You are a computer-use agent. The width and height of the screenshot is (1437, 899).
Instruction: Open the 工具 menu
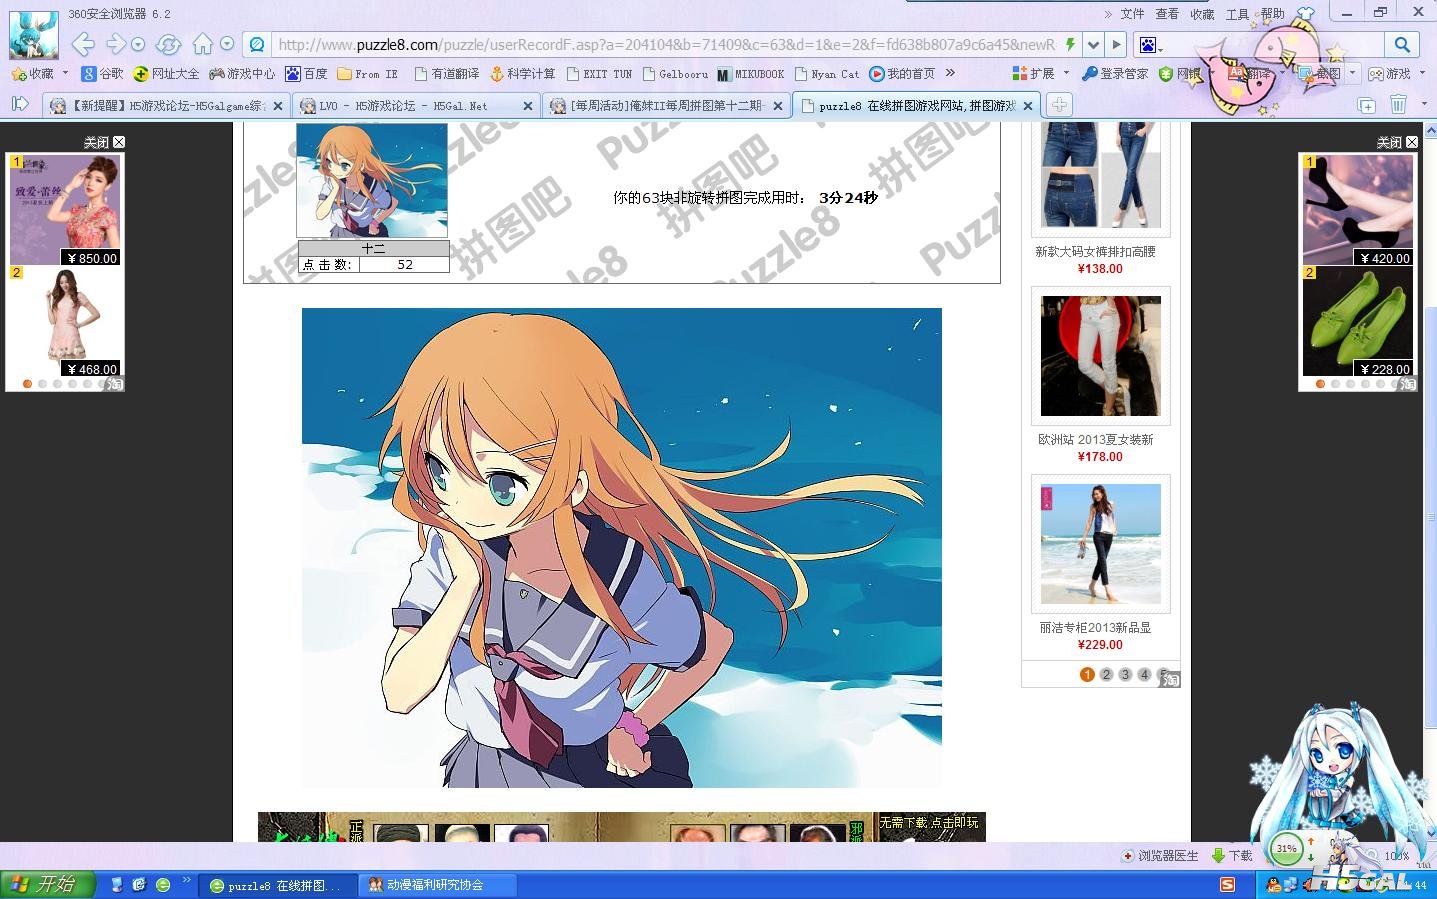(x=1238, y=14)
